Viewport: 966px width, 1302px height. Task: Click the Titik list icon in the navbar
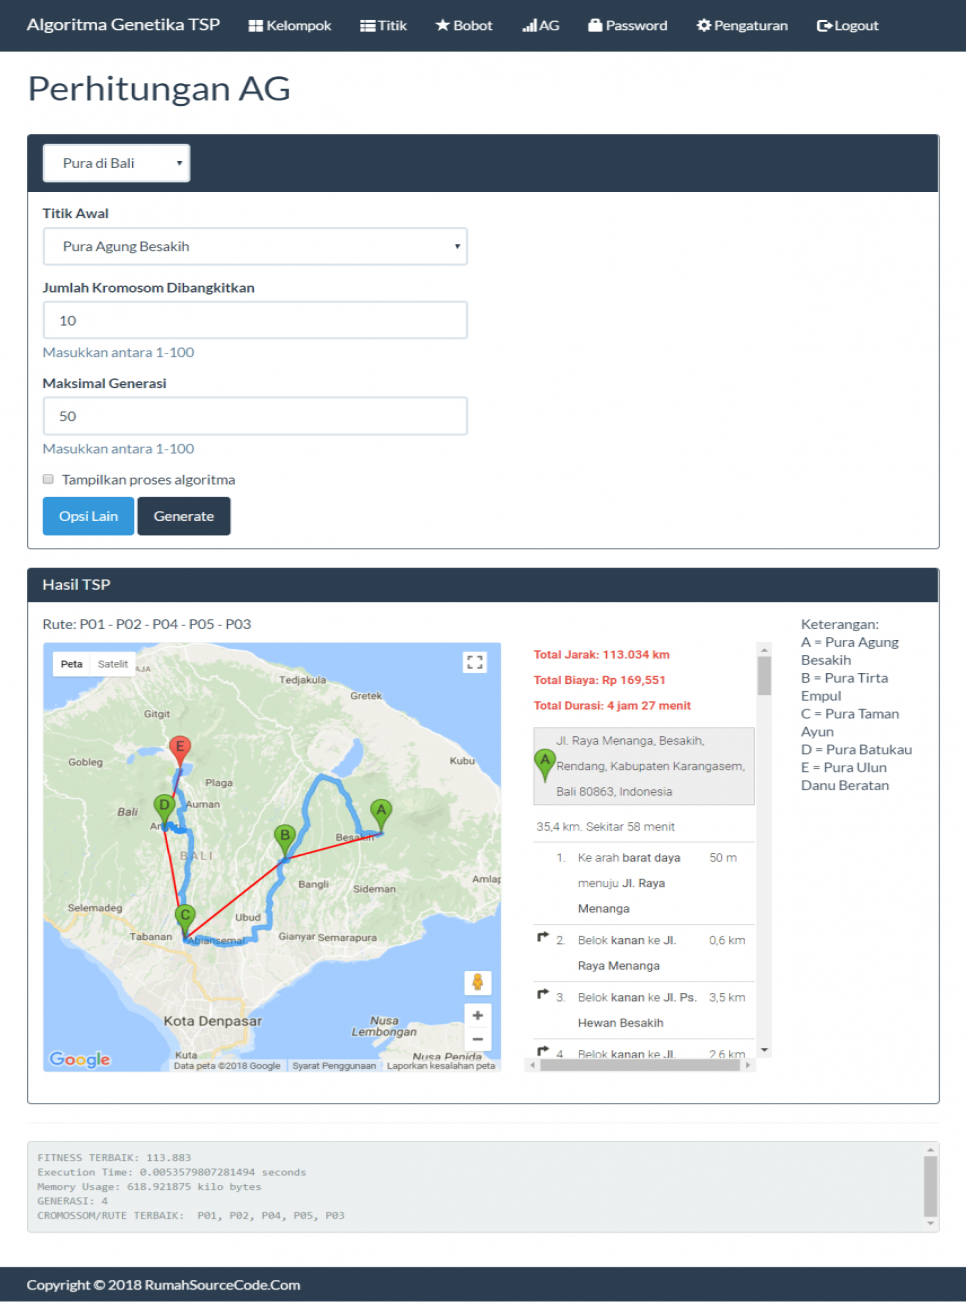(x=367, y=25)
